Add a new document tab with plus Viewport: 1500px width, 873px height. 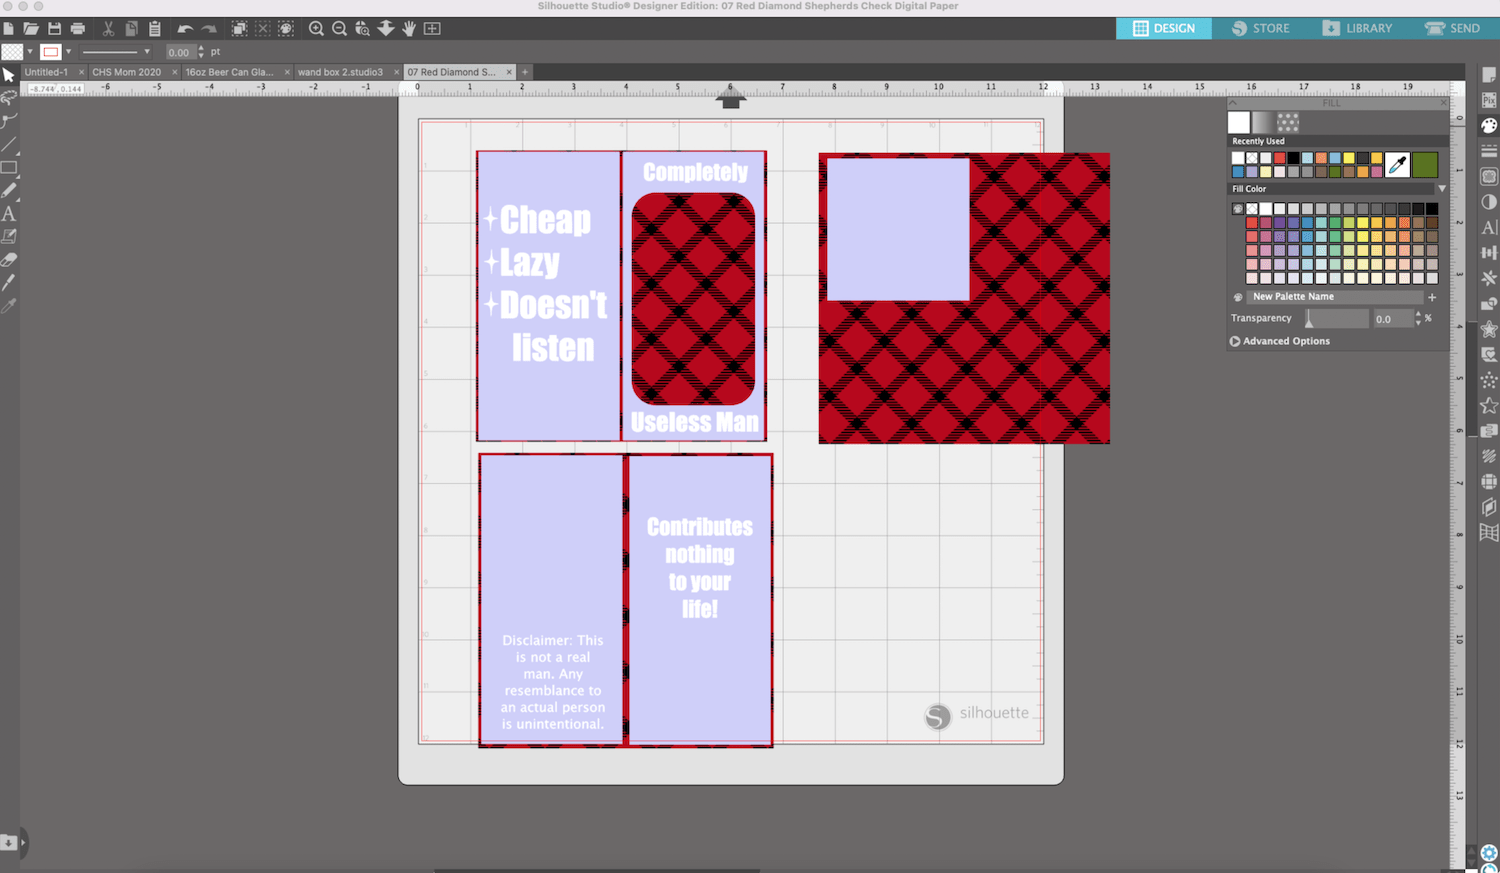coord(525,72)
